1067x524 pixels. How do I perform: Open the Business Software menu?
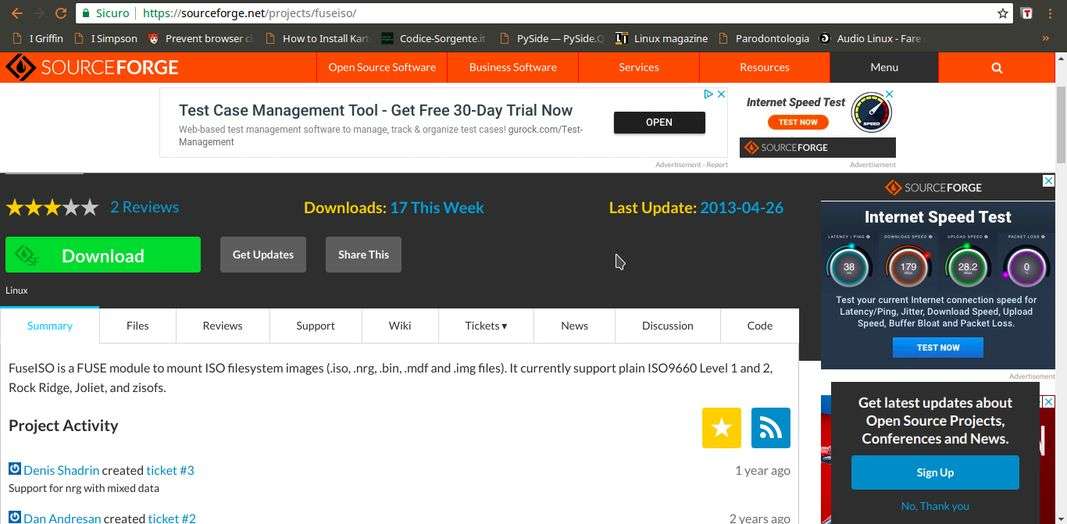click(513, 67)
